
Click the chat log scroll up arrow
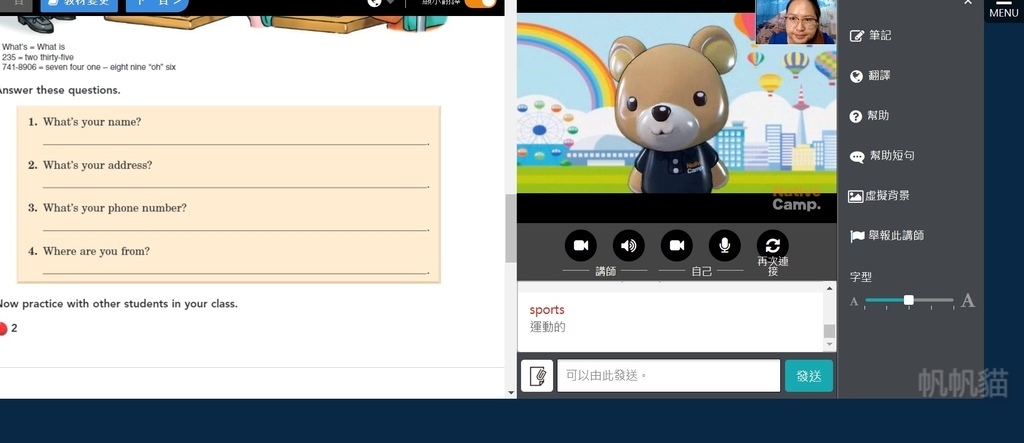tap(829, 288)
